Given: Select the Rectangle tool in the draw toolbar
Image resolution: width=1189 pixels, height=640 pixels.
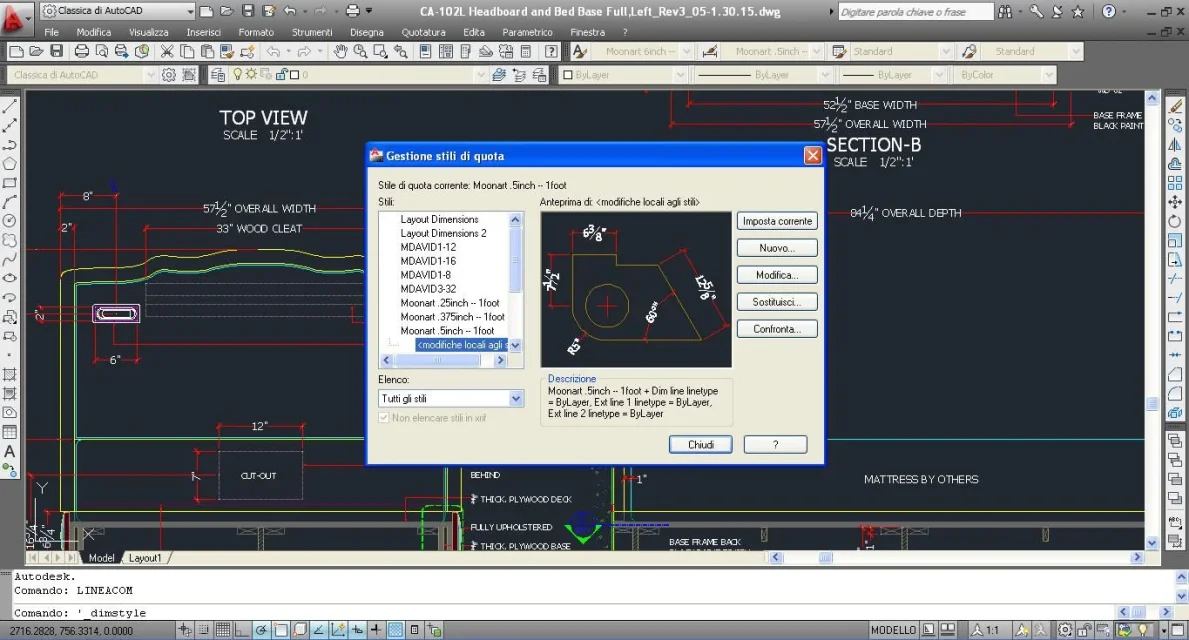Looking at the screenshot, I should tap(10, 183).
